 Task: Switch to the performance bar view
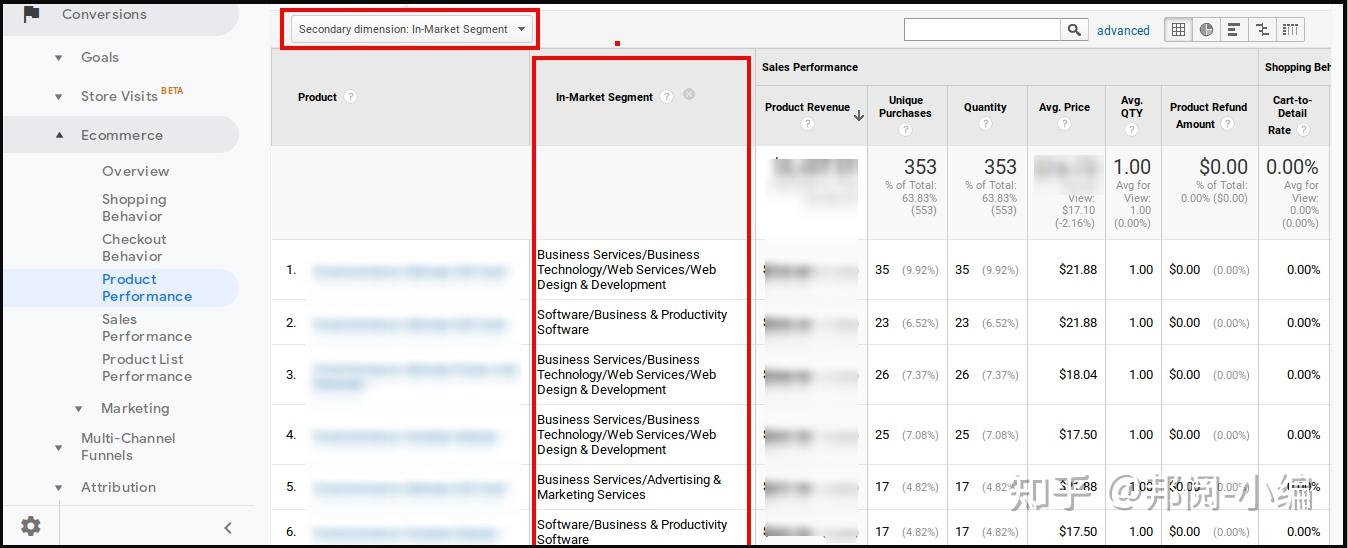coord(1235,30)
